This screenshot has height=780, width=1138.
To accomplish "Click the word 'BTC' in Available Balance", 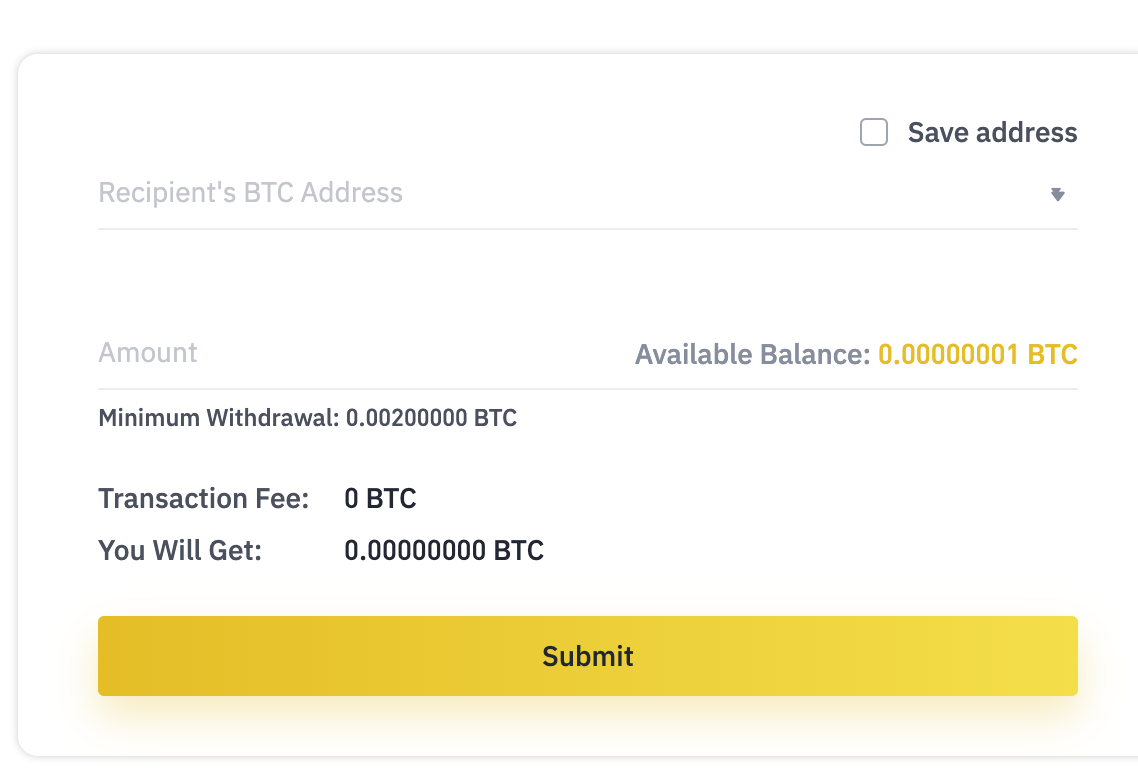I will tap(1052, 355).
